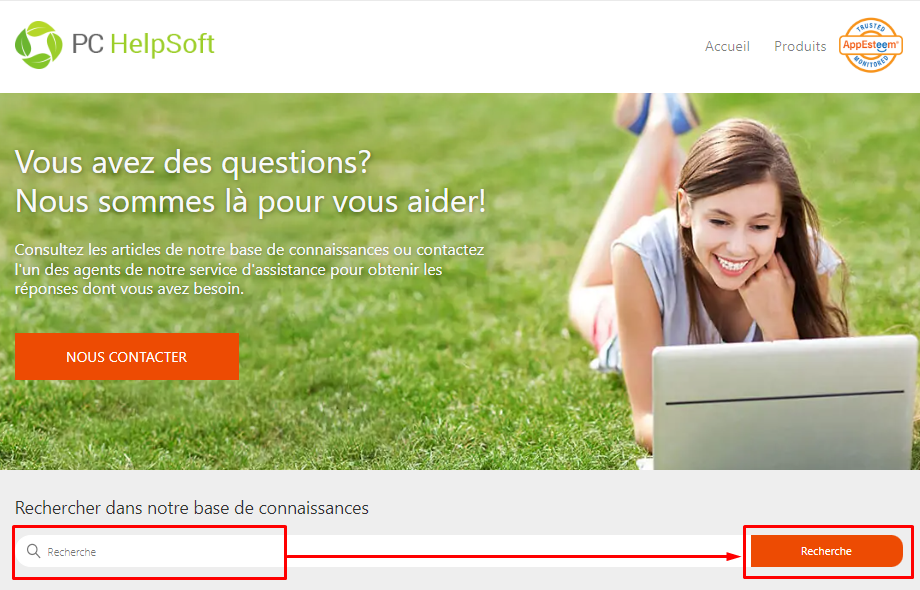Screen dimensions: 920x590
Task: Click the 'Nous sommes là pour vous aider!' line
Action: click(251, 202)
